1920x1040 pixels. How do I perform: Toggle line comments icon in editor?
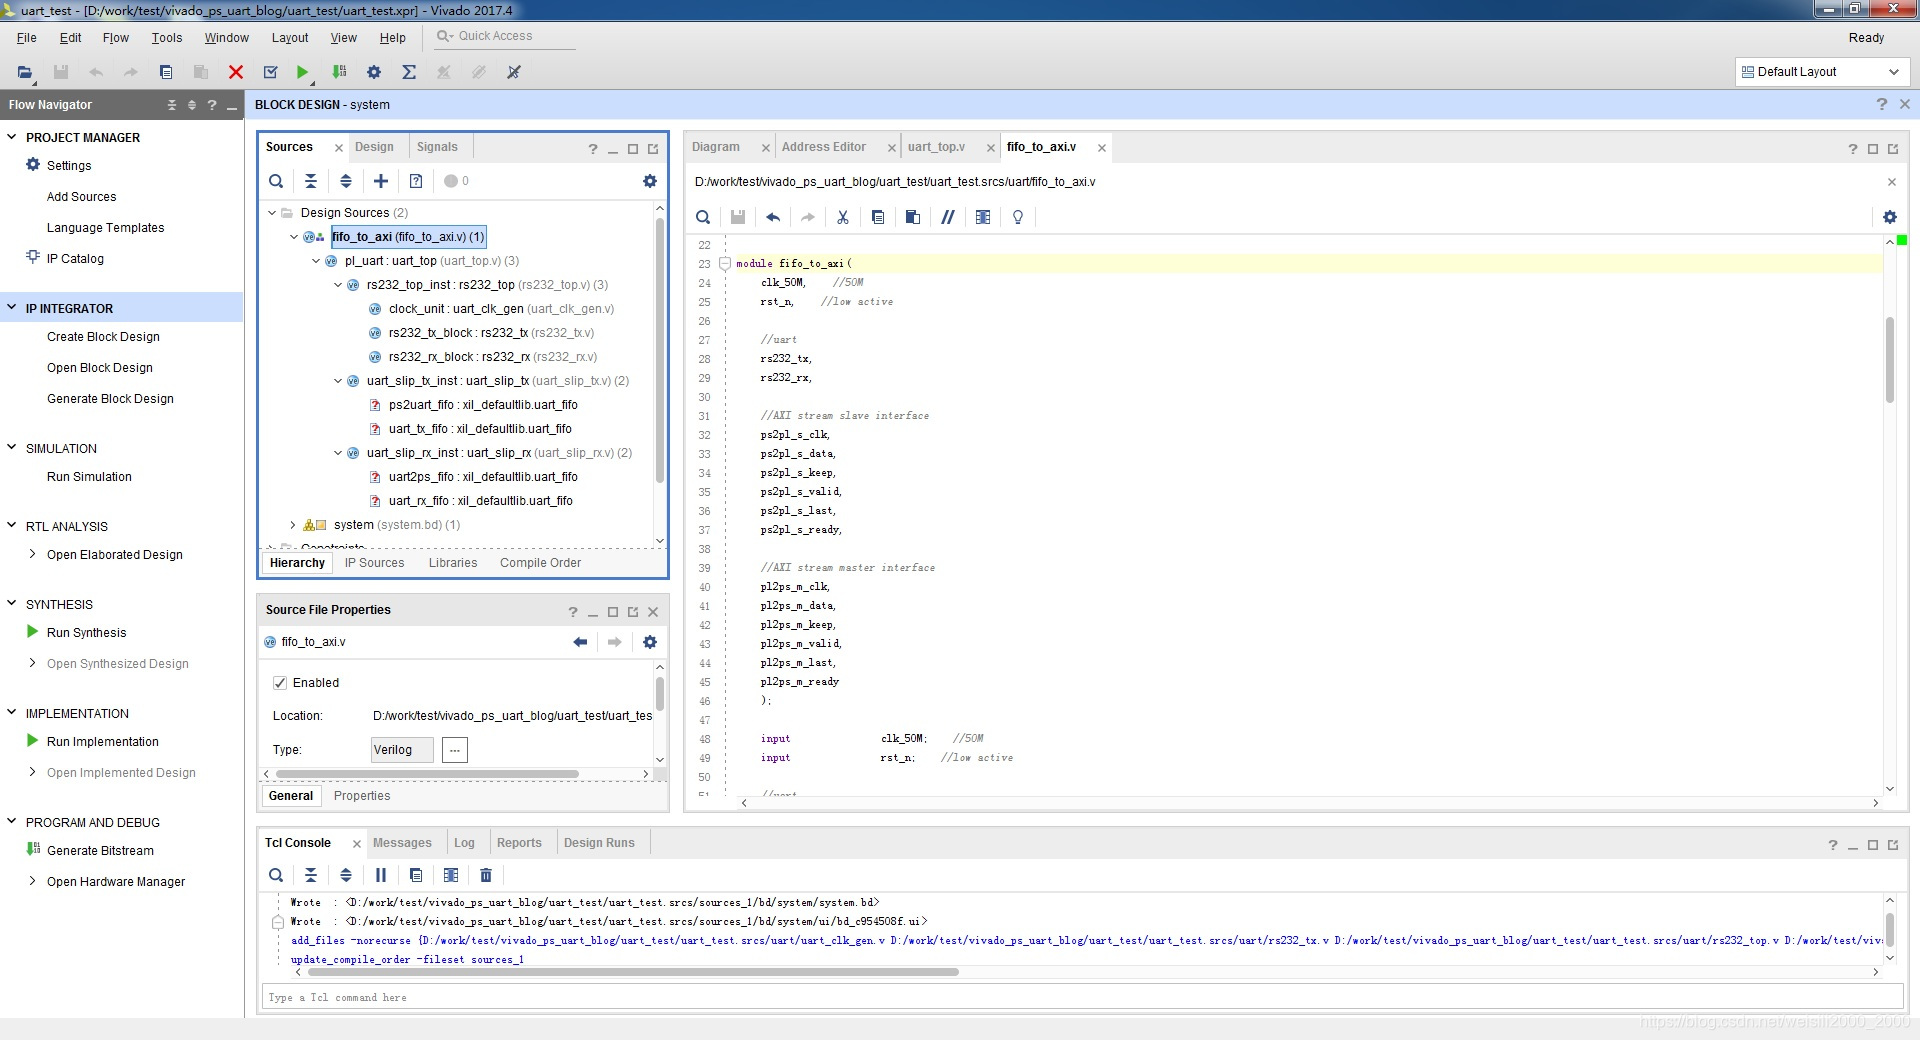[x=948, y=217]
